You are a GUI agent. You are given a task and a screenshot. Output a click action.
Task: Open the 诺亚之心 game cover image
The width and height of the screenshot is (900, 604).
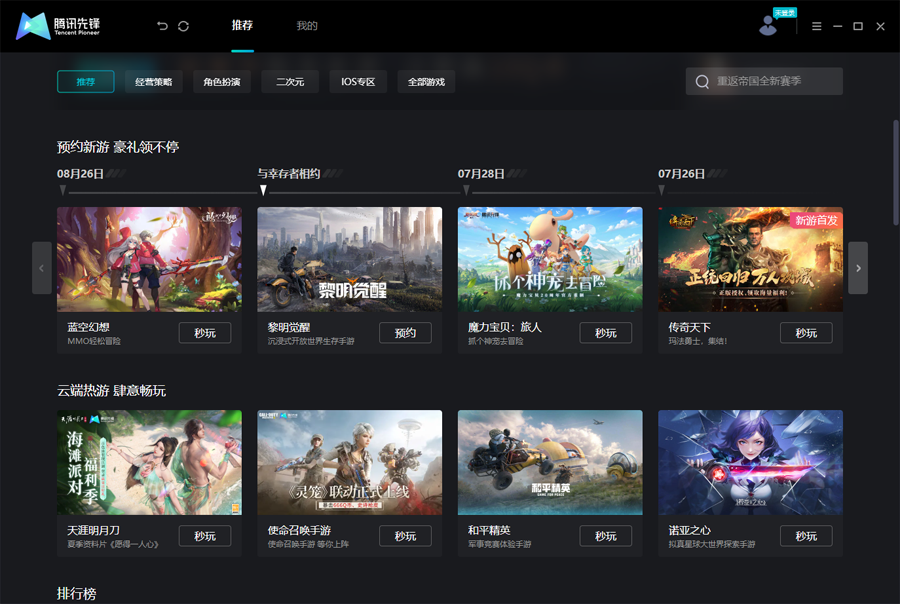pos(750,462)
